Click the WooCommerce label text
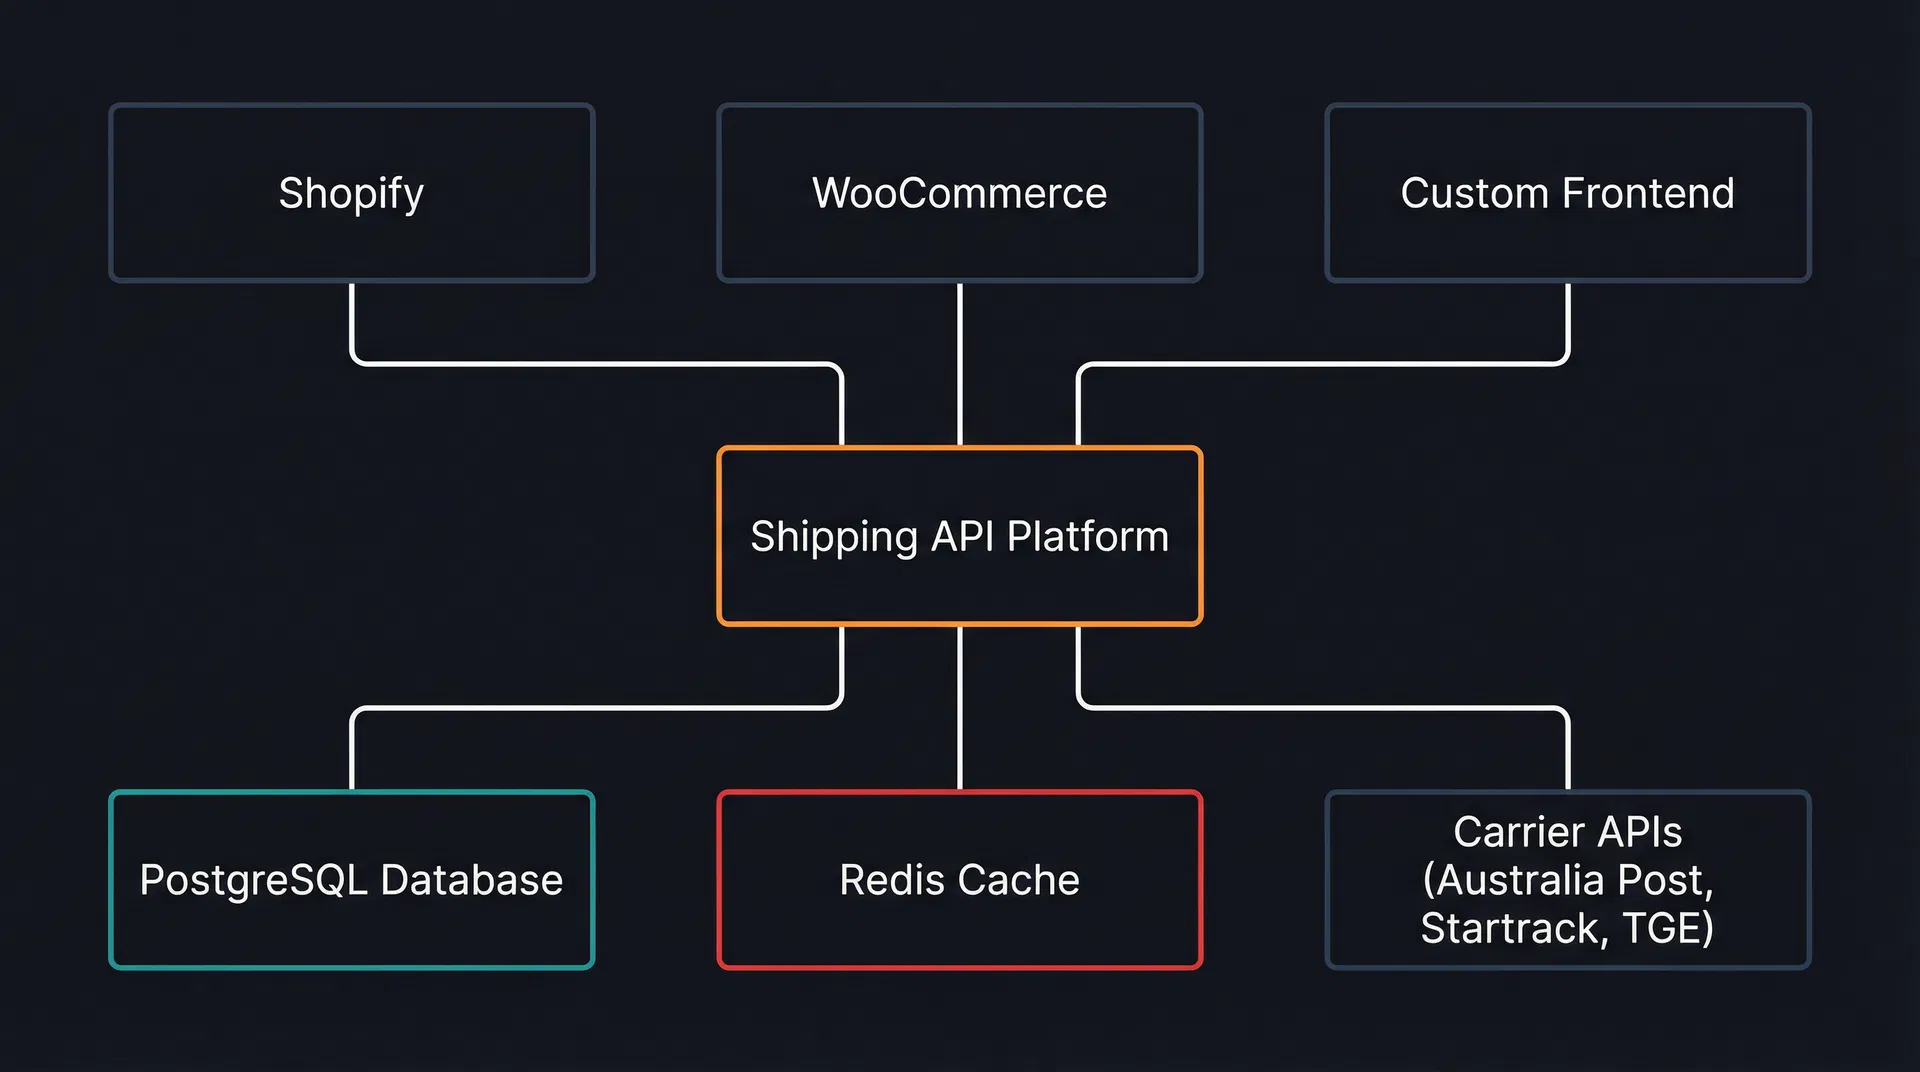The height and width of the screenshot is (1072, 1920). click(958, 194)
